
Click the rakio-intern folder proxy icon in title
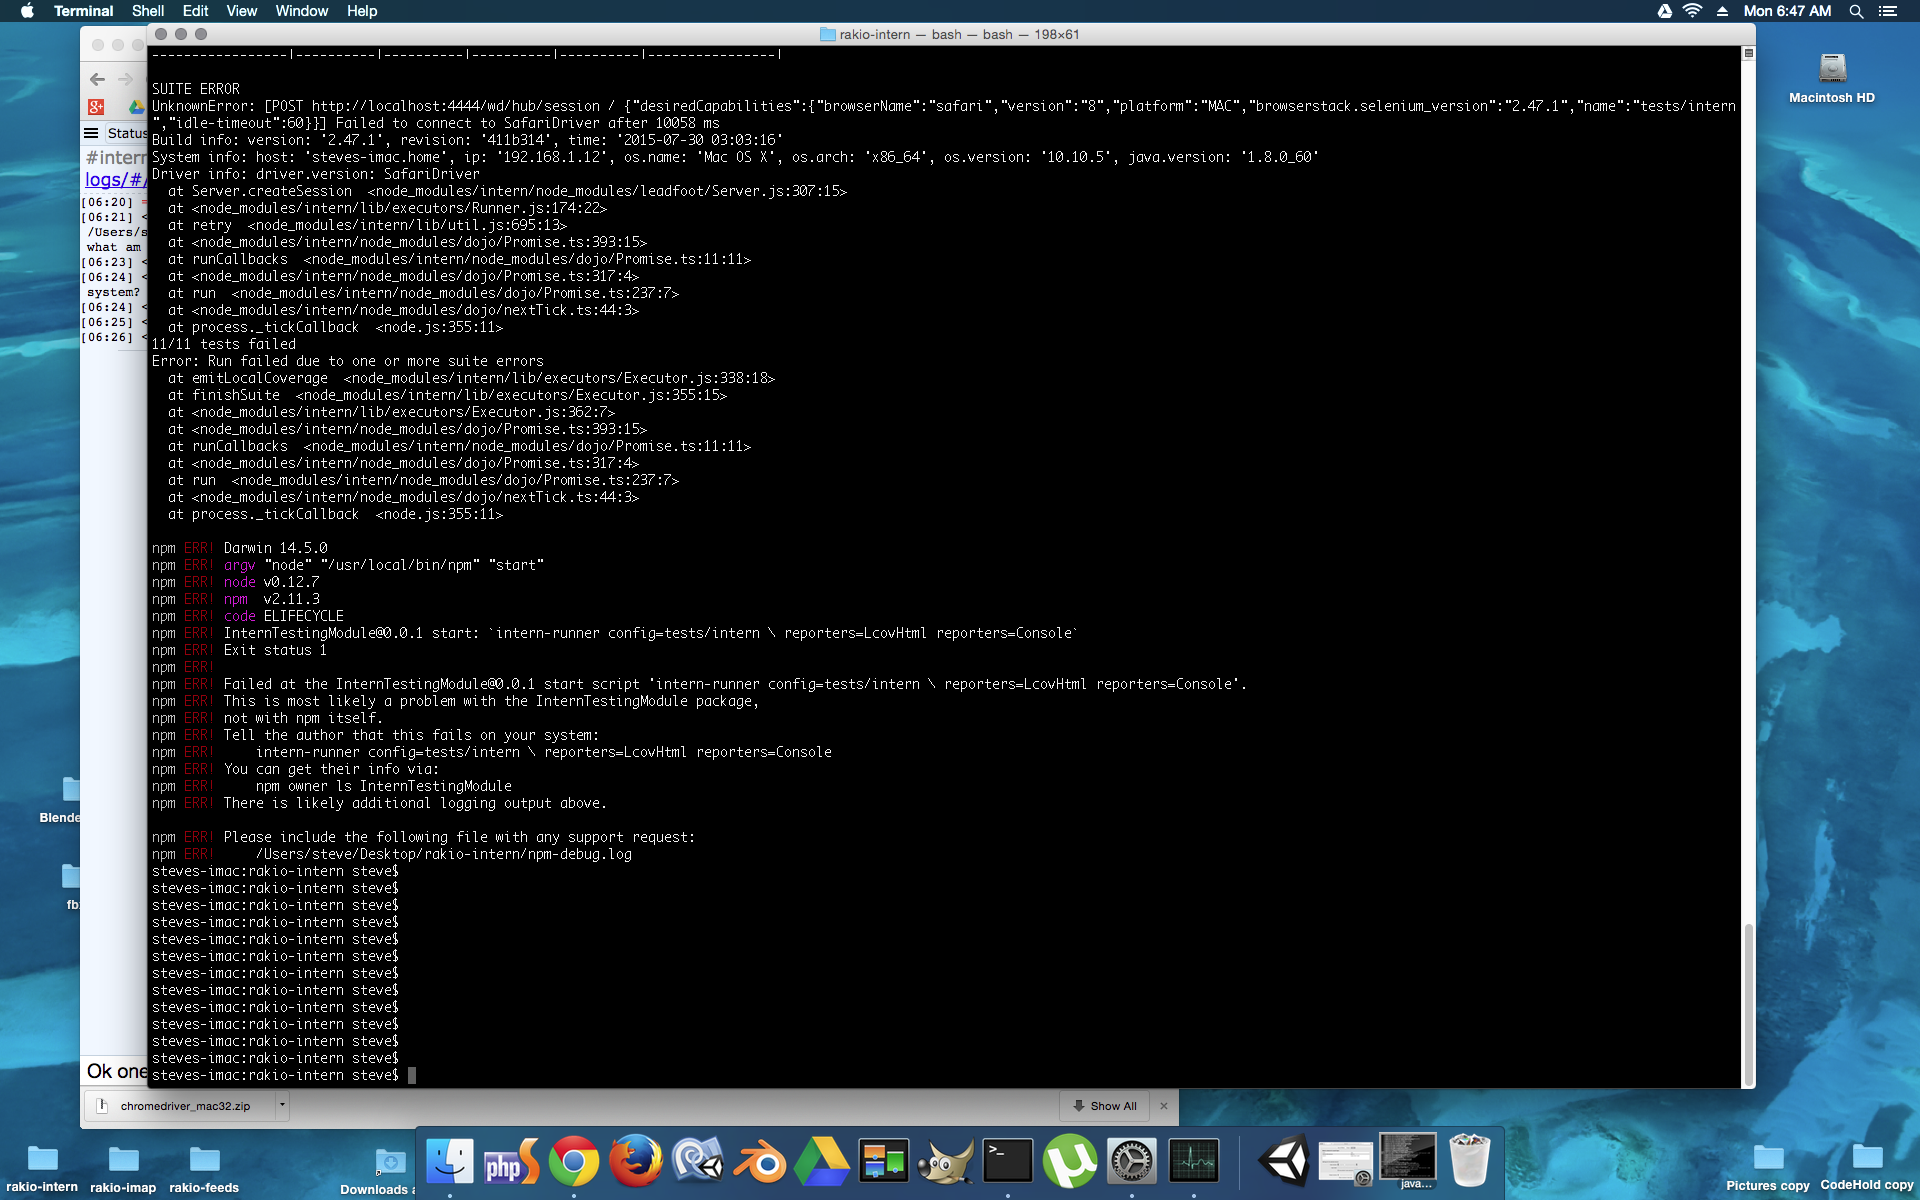[827, 34]
